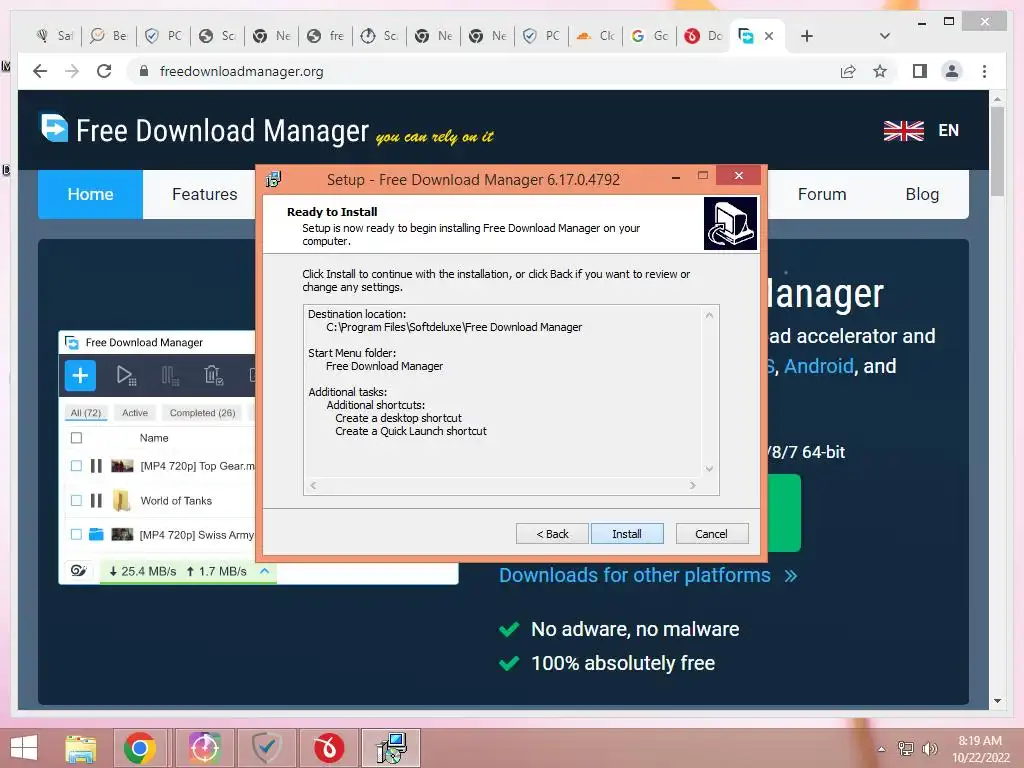Open the Features tab on the website

tap(204, 194)
